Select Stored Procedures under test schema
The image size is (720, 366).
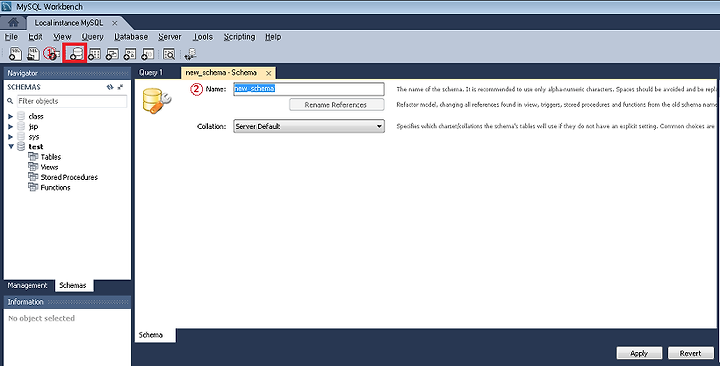pos(69,177)
